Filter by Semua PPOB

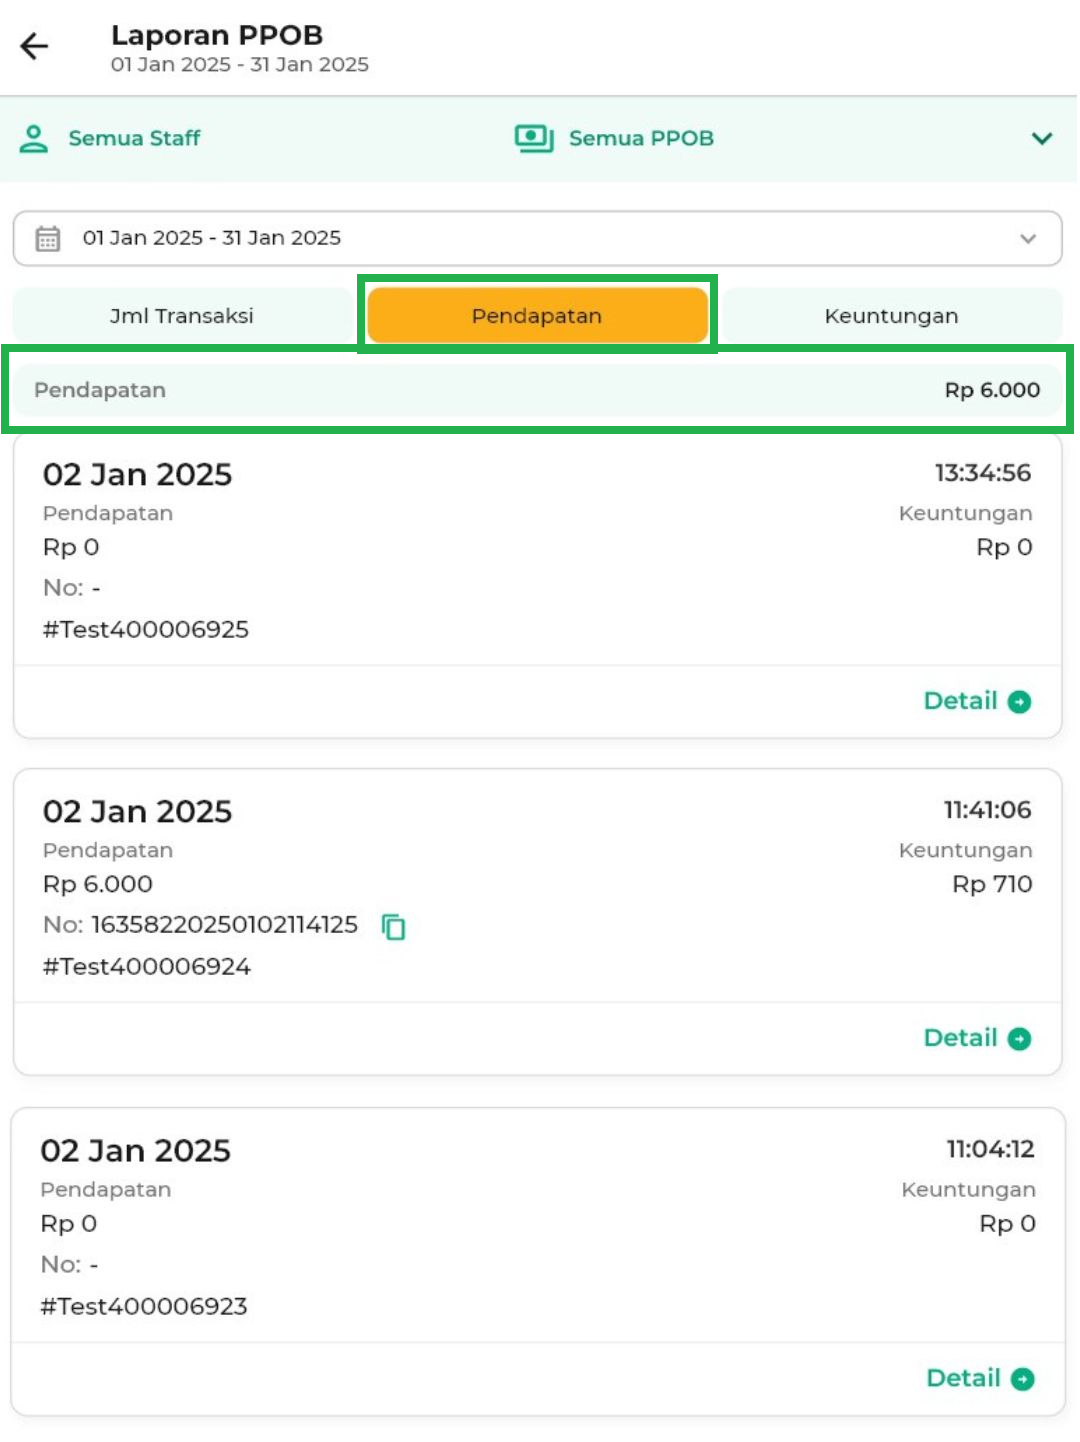641,139
